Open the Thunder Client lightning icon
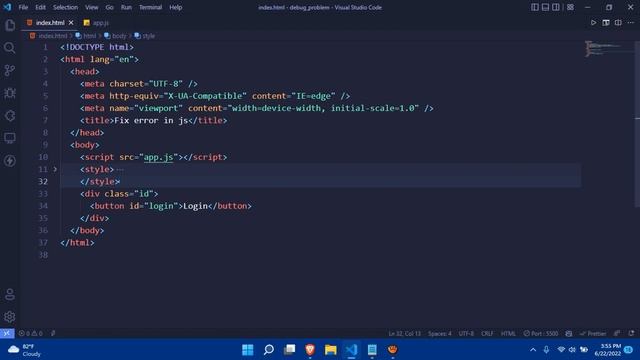 pyautogui.click(x=10, y=161)
